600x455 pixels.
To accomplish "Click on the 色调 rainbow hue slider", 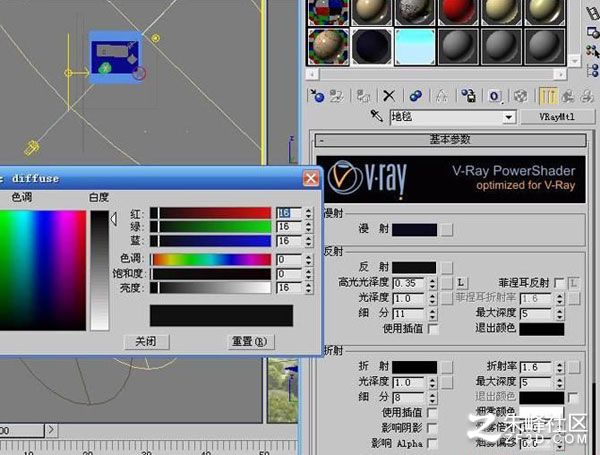I will tap(210, 259).
